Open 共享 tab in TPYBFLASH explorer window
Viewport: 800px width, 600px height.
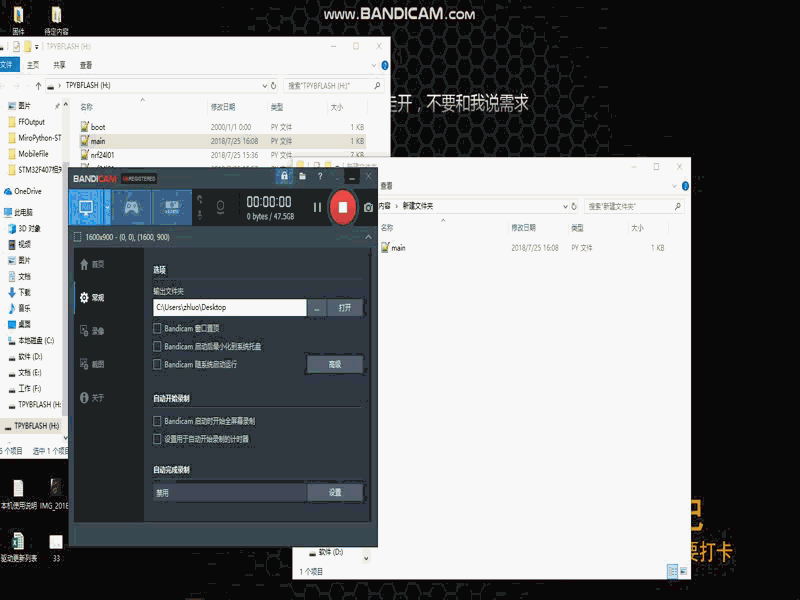pyautogui.click(x=59, y=65)
